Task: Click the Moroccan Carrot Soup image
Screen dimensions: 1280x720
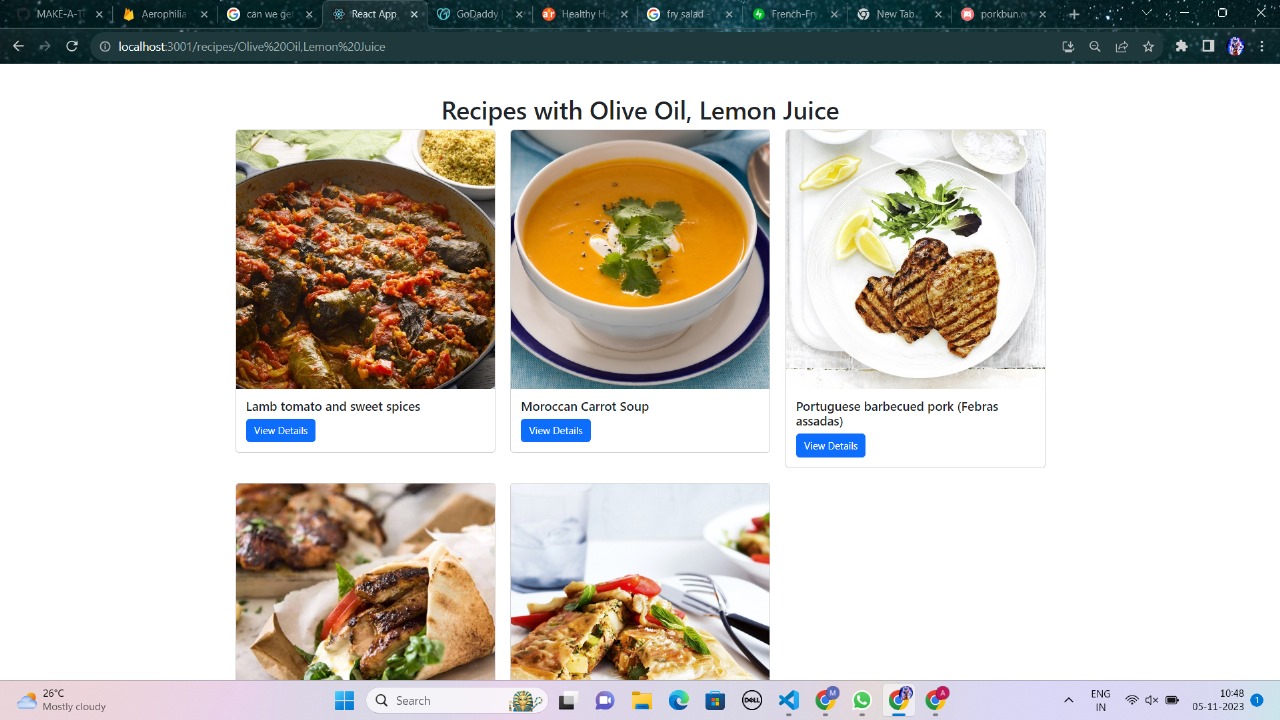Action: click(640, 259)
